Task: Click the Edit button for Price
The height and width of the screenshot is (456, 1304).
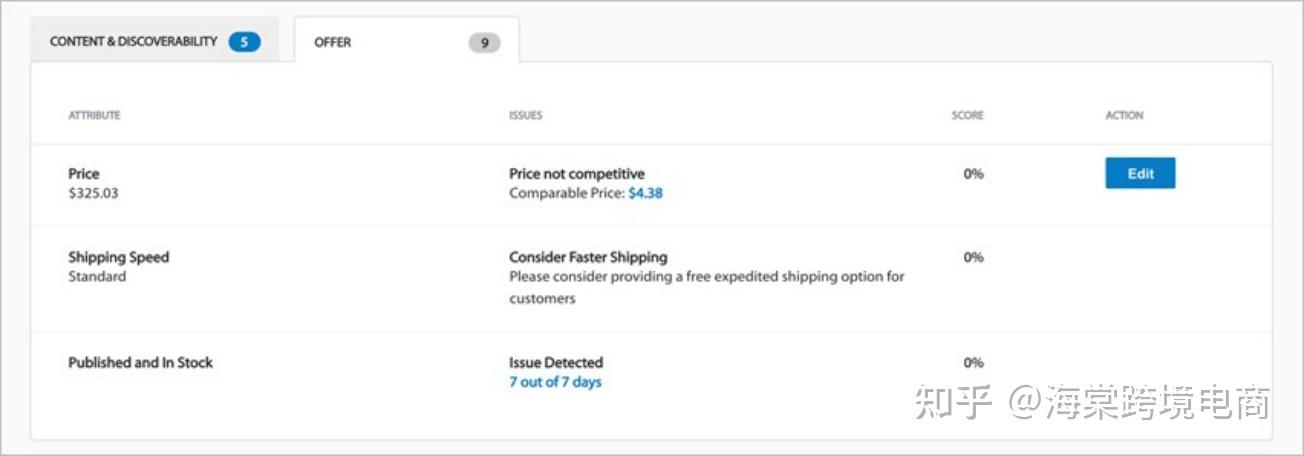Action: [x=1140, y=173]
